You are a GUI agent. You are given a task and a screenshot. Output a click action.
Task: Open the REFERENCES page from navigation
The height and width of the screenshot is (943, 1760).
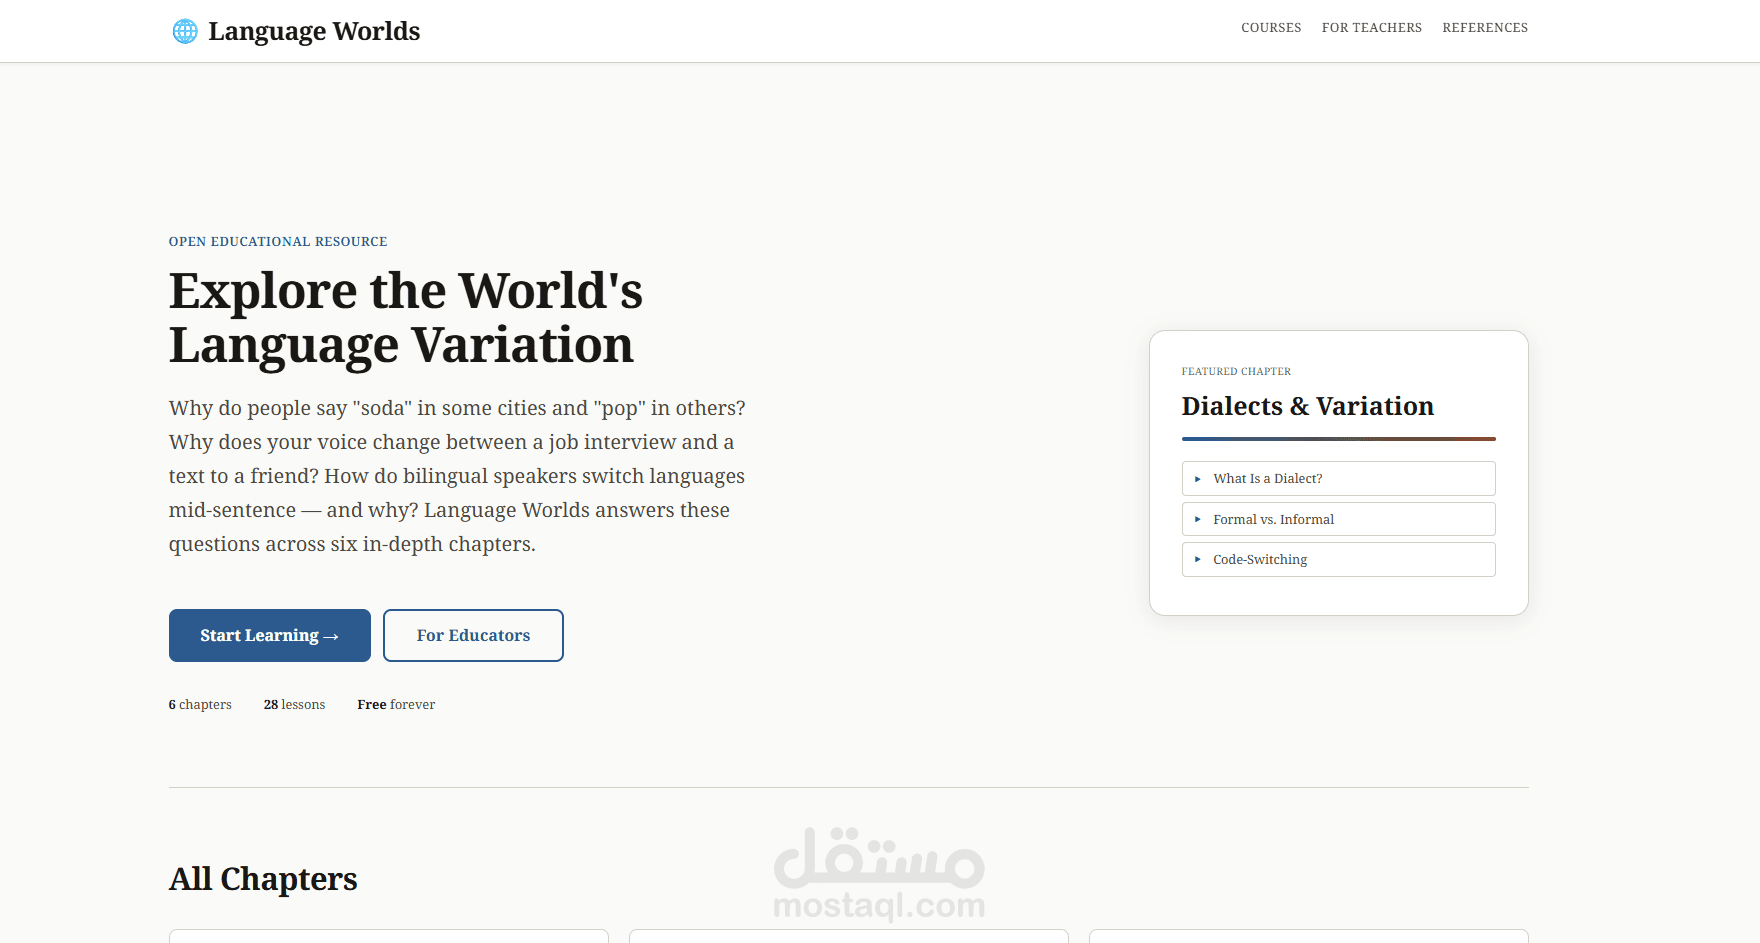tap(1485, 28)
